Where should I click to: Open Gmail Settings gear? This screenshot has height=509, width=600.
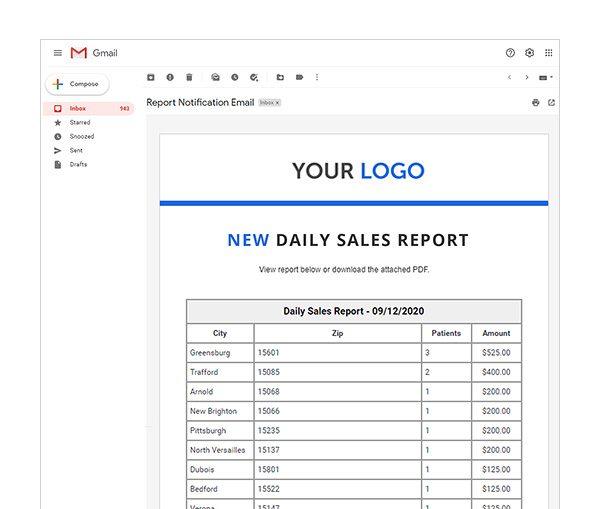click(530, 53)
